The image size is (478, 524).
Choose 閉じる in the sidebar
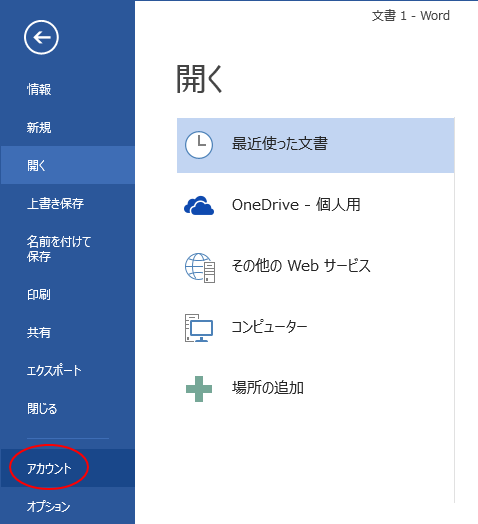click(x=67, y=408)
